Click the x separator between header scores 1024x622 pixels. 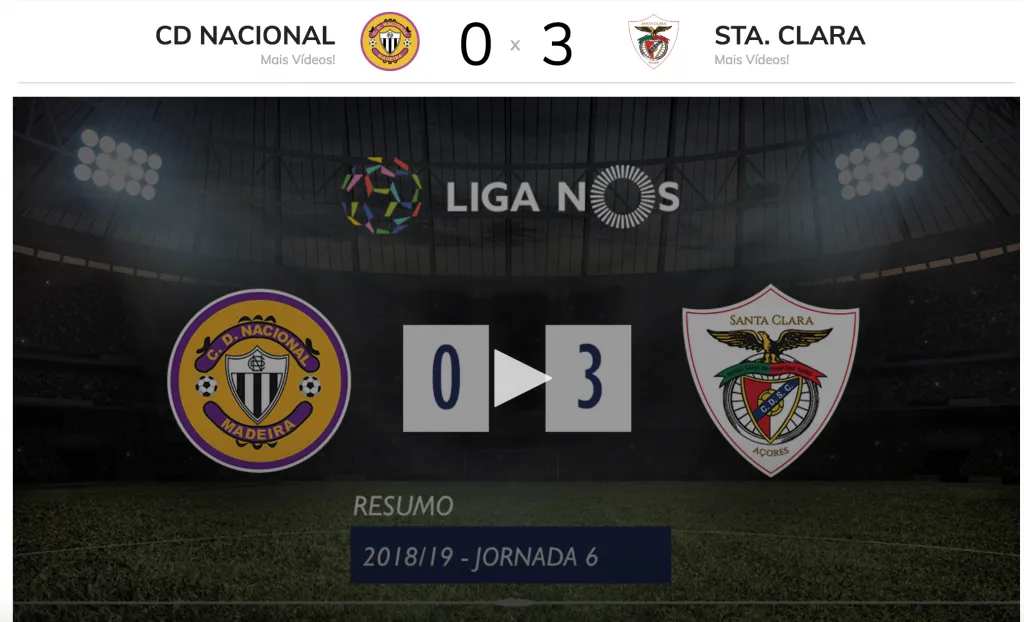(515, 45)
